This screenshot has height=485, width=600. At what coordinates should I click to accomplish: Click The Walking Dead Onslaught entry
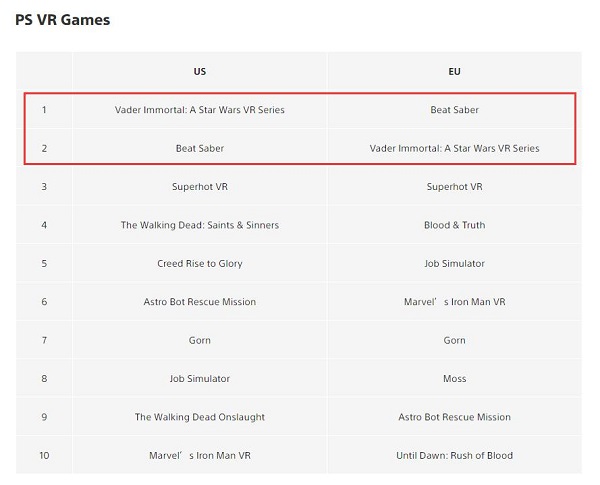point(199,417)
